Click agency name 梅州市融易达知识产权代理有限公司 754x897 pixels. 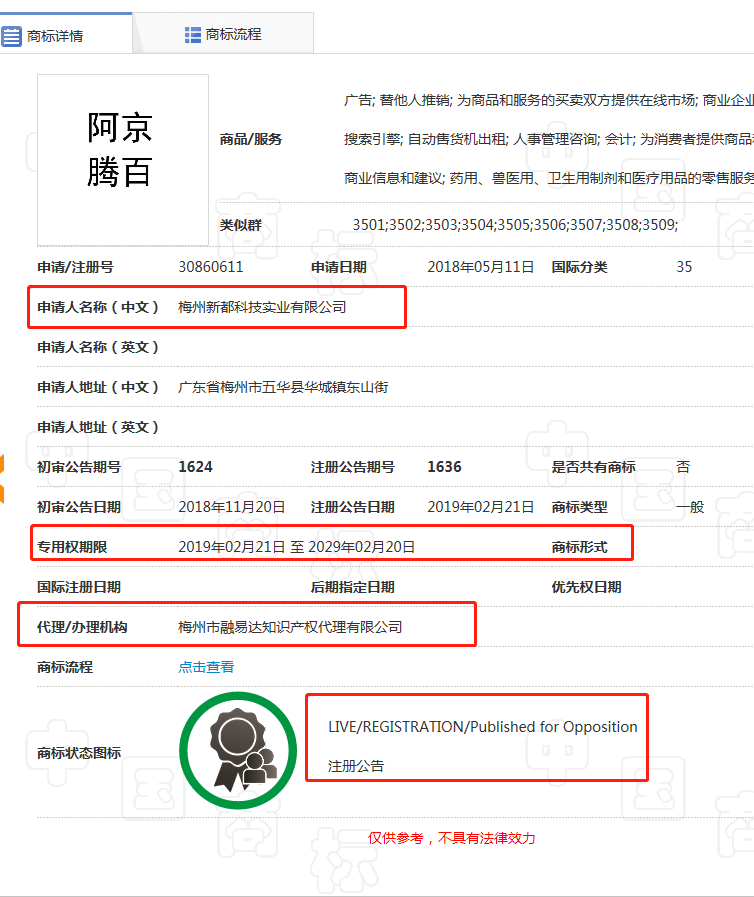tap(290, 627)
